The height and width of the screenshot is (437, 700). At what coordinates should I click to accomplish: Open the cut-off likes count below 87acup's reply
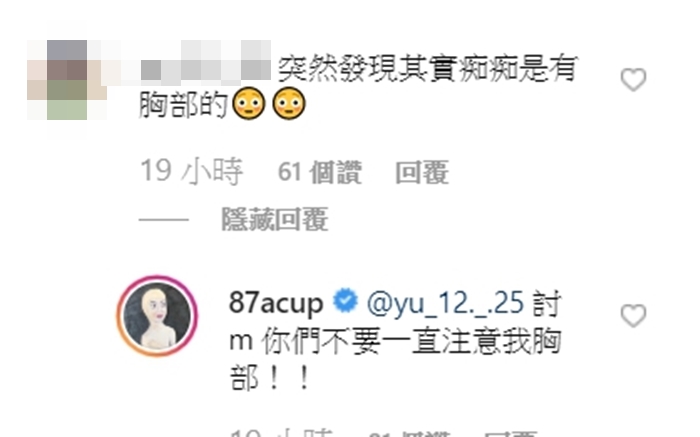pyautogui.click(x=410, y=433)
